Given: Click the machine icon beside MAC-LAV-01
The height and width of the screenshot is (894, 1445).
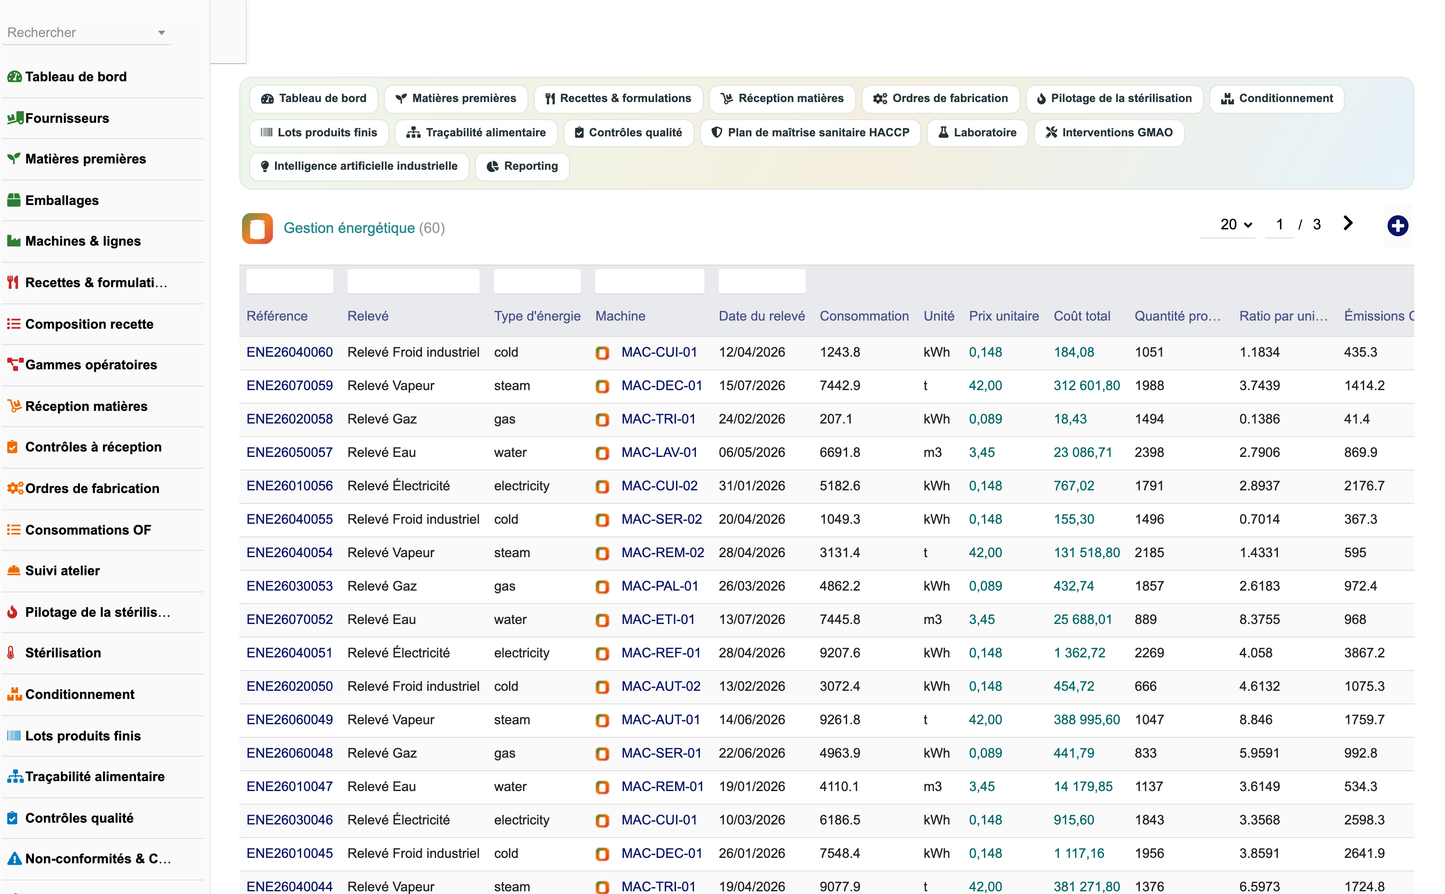Looking at the screenshot, I should click(x=603, y=453).
